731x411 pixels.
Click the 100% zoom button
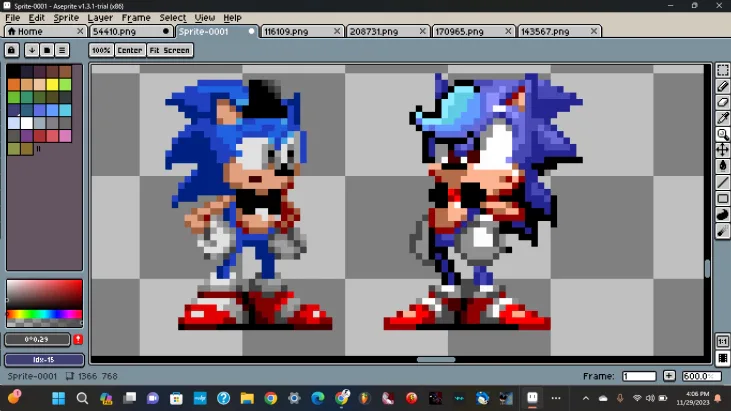(x=101, y=50)
